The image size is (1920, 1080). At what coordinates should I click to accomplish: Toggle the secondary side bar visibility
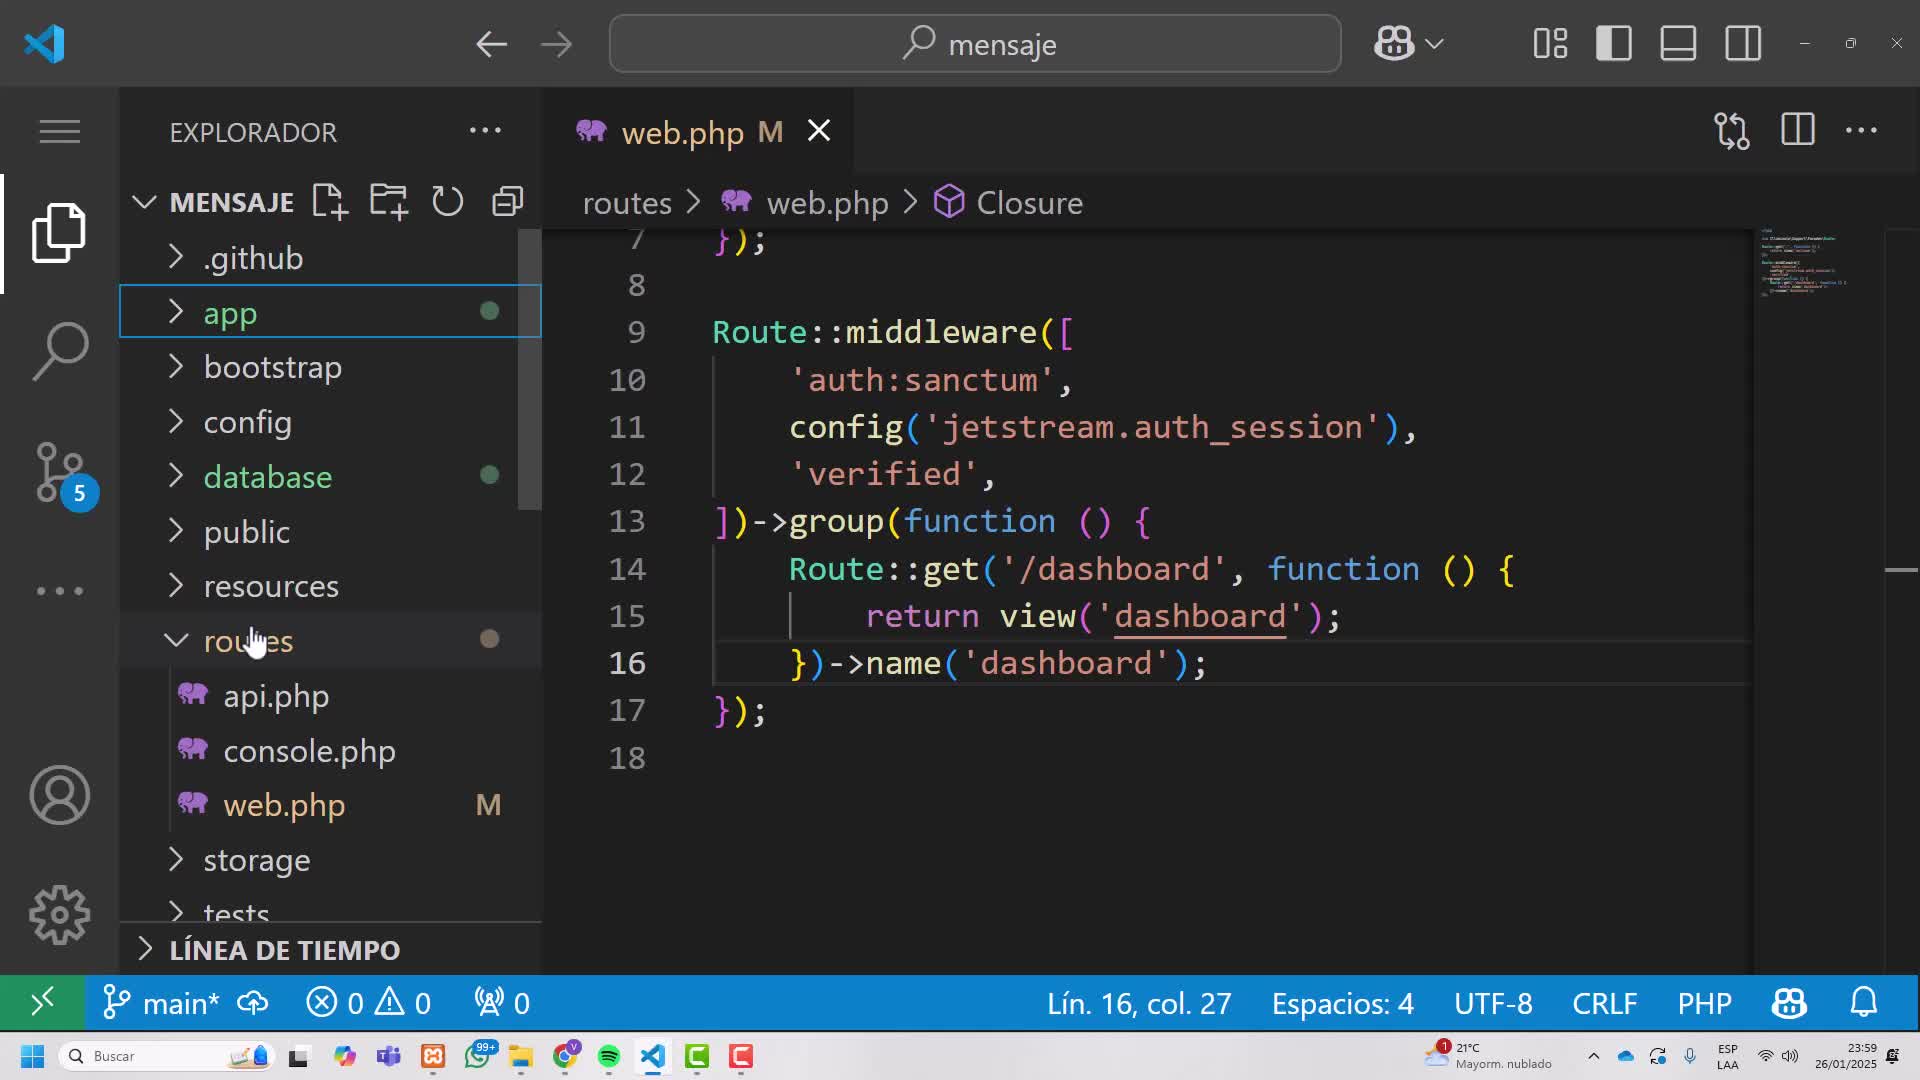tap(1742, 44)
